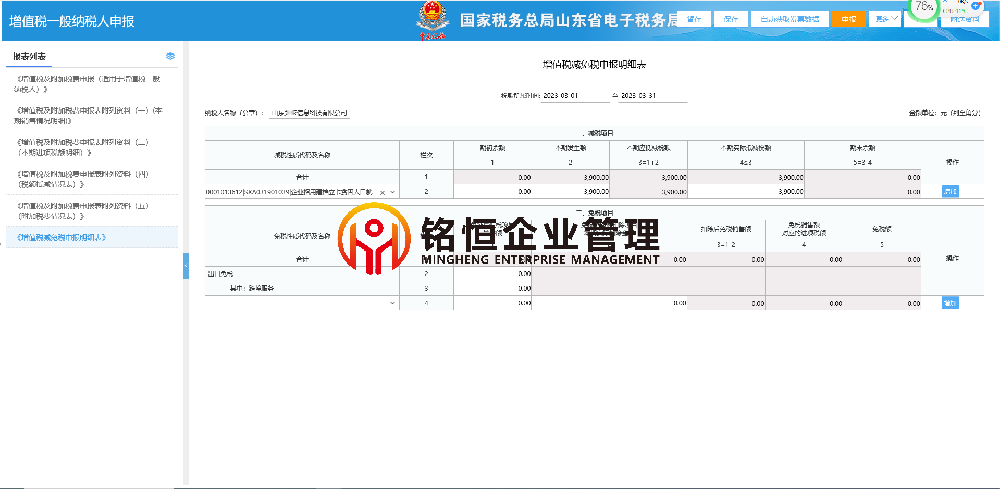Select 增值税减免税申报明细表 in report list
1000x489 pixels.
click(92, 237)
